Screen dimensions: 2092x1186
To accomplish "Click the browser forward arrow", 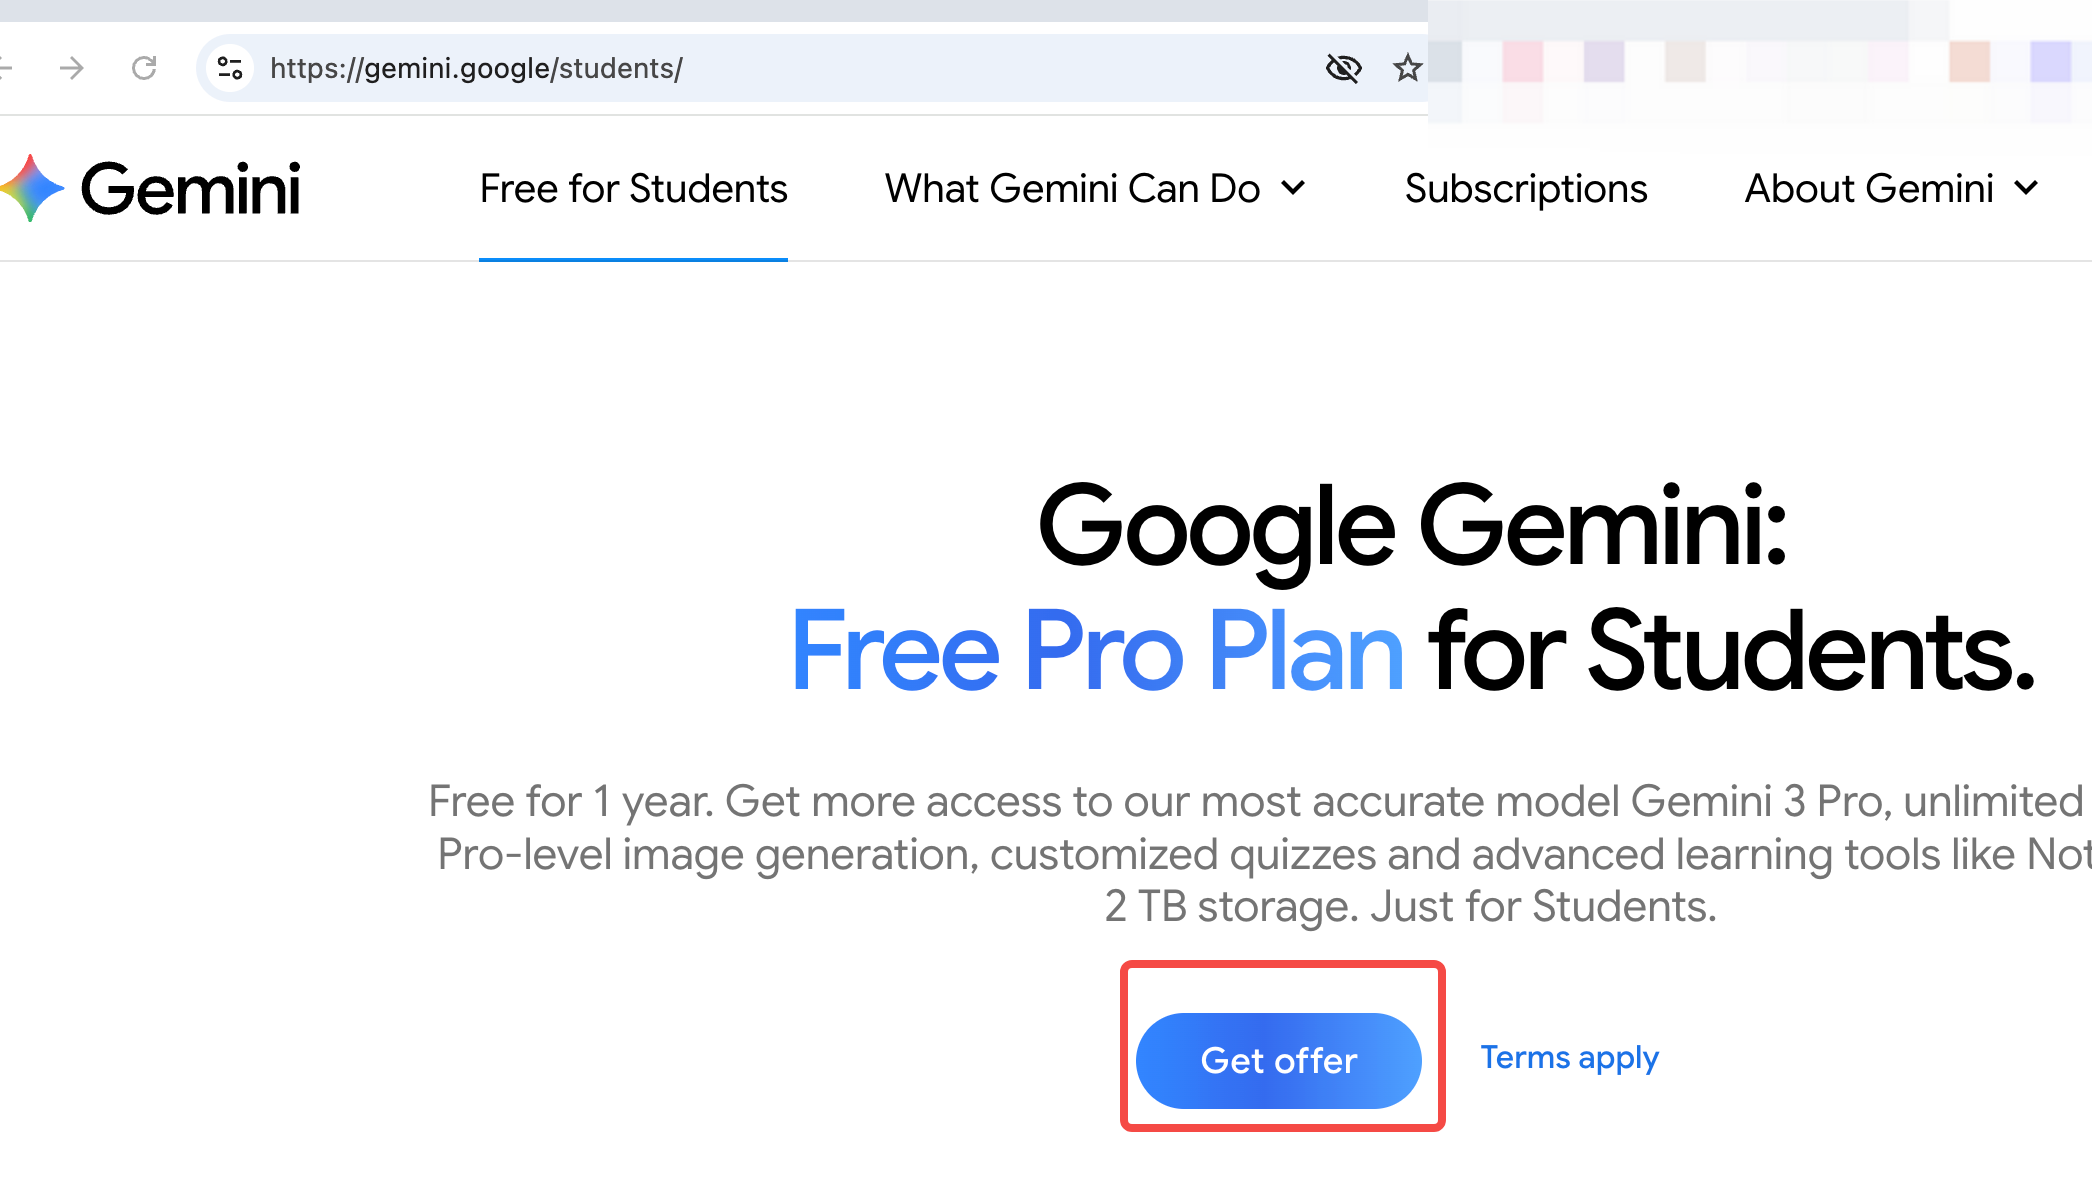I will (71, 68).
